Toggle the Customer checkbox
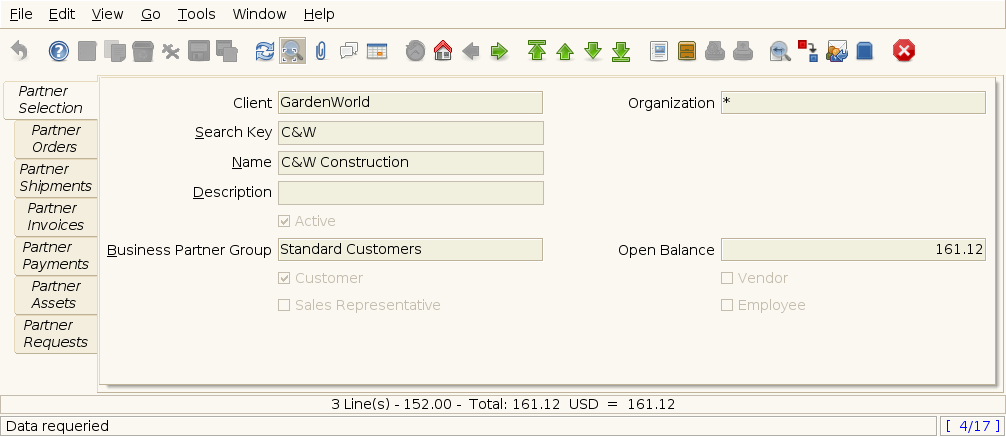The image size is (1006, 437). pyautogui.click(x=284, y=278)
